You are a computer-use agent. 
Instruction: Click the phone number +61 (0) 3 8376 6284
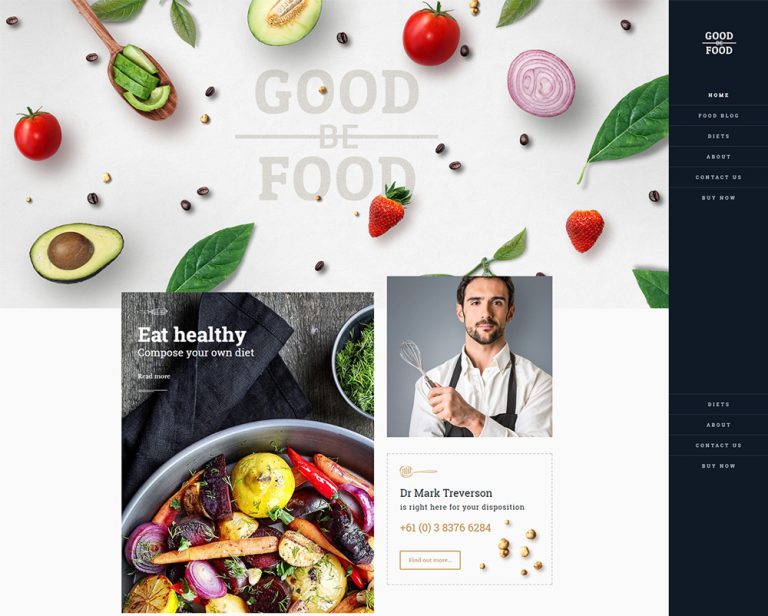click(445, 528)
